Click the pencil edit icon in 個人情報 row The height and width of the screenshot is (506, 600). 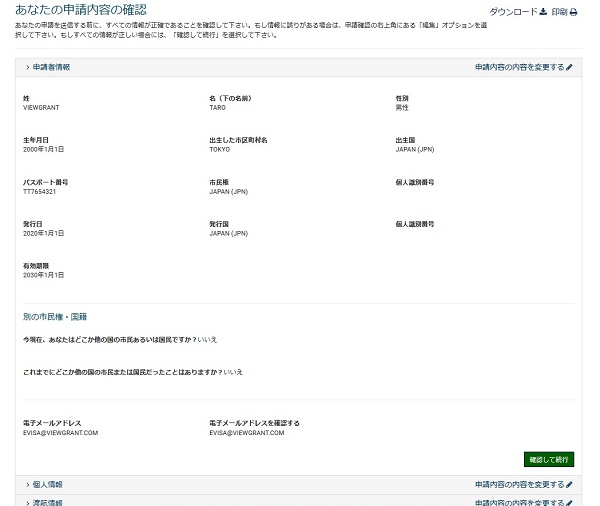point(569,484)
